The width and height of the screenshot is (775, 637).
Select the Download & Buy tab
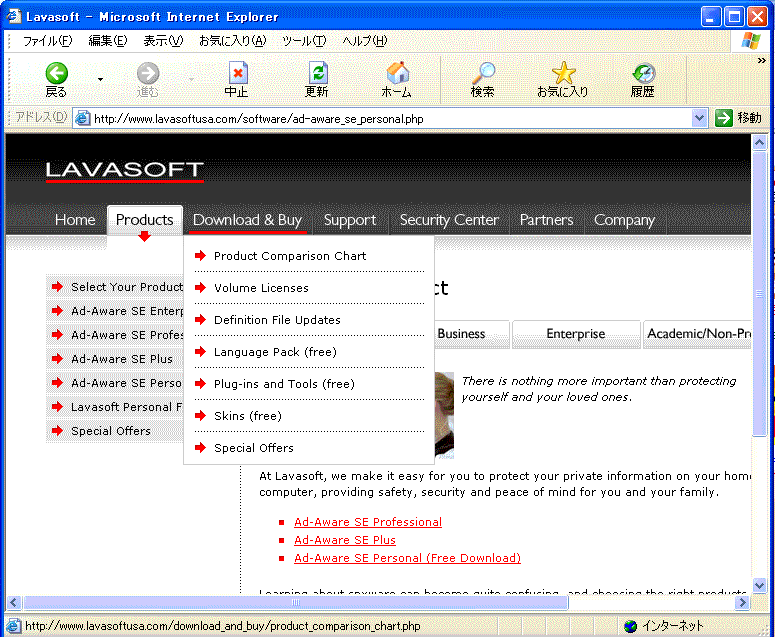click(x=247, y=220)
